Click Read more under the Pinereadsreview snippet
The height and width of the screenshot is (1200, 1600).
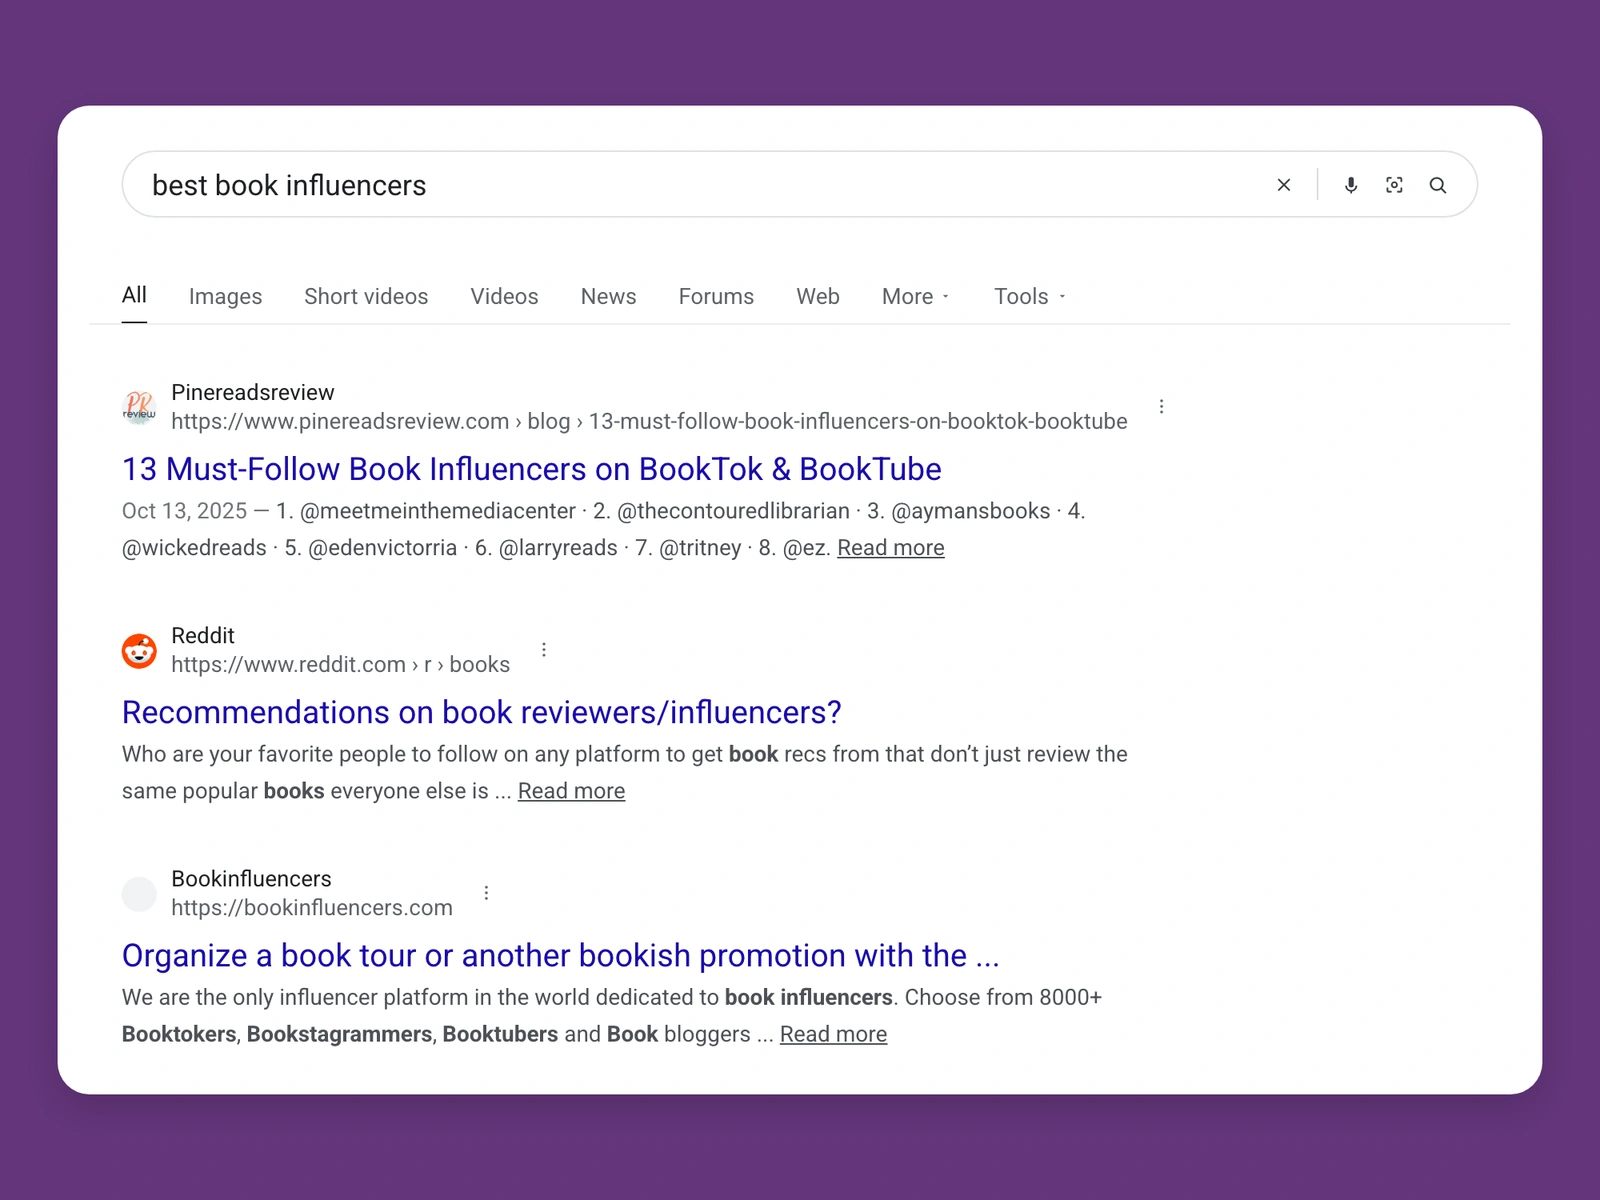coord(891,548)
